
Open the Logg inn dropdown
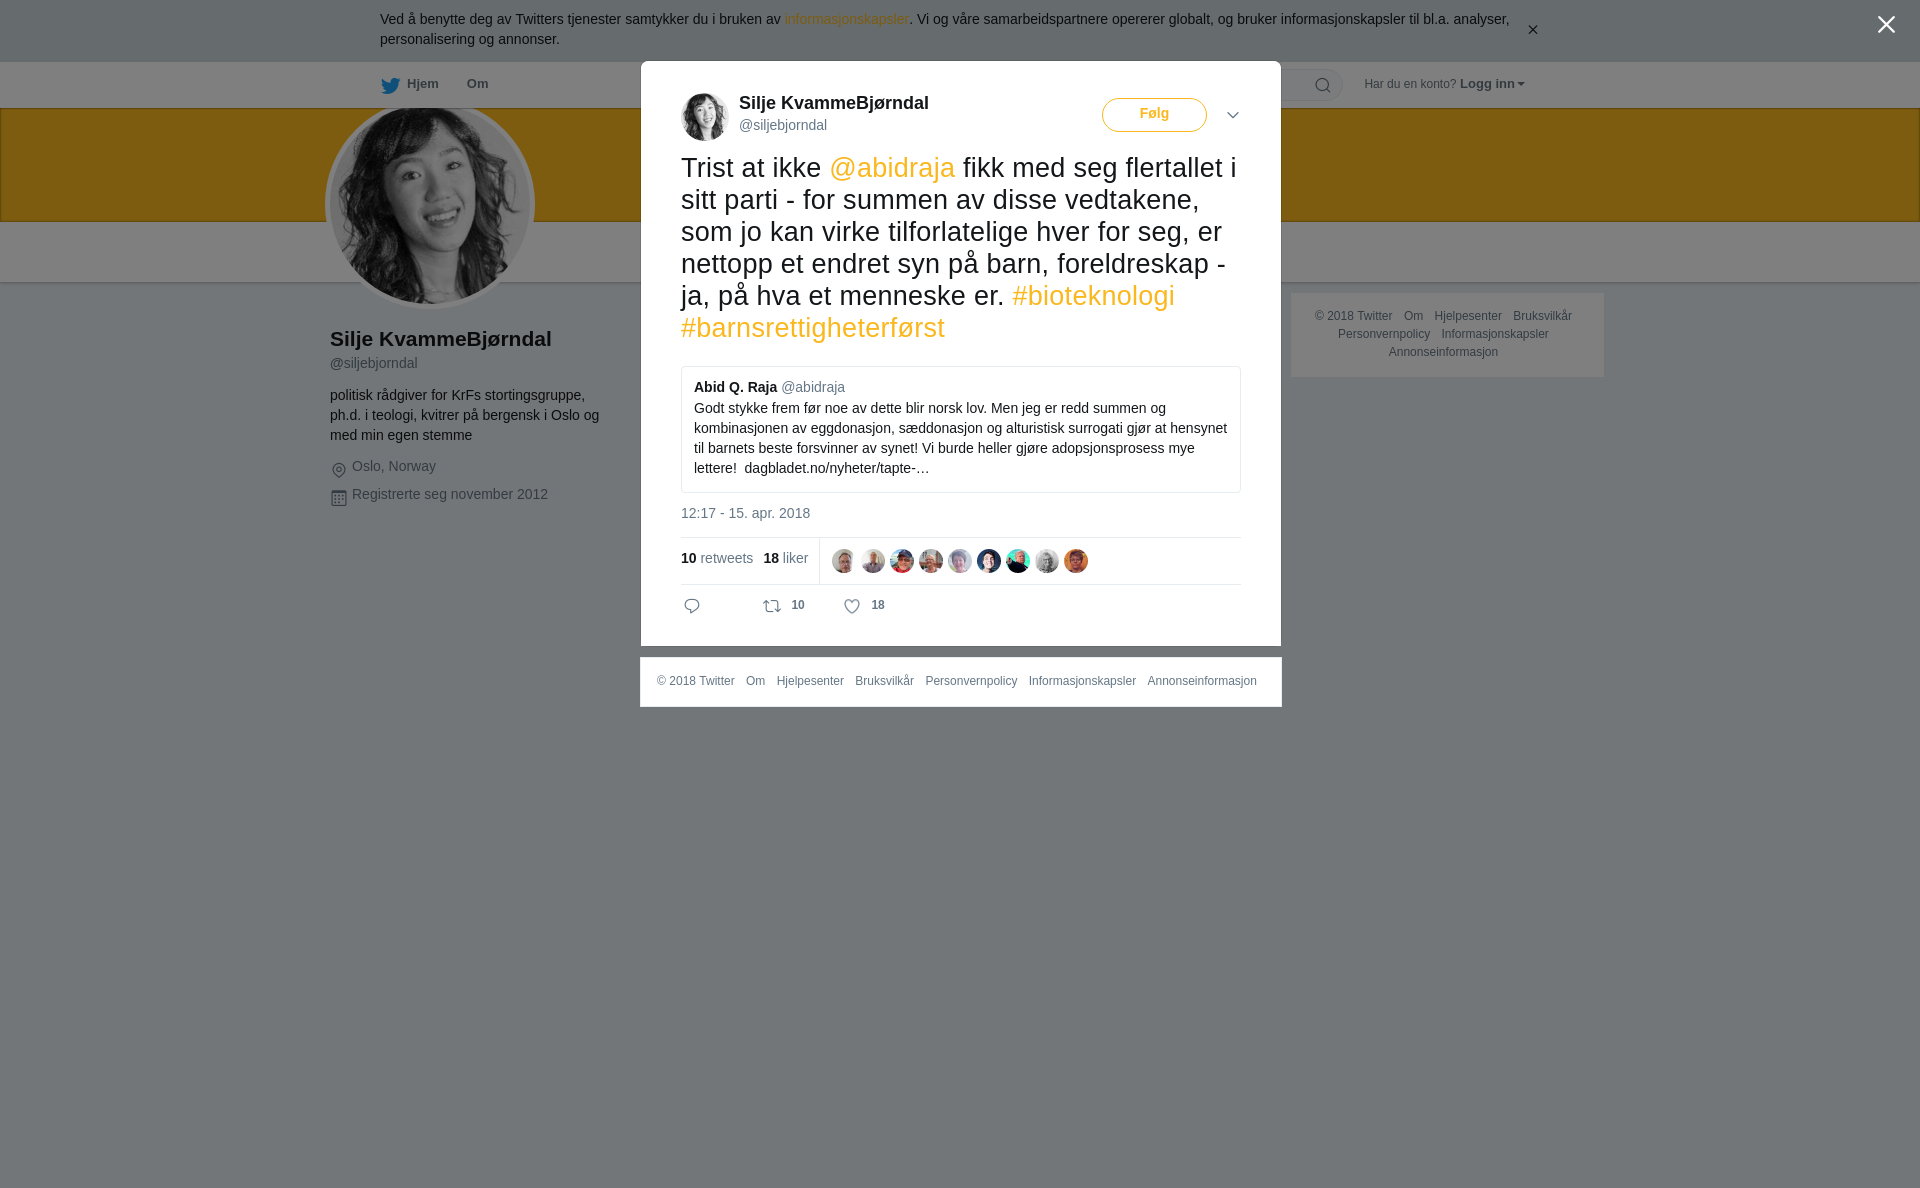(x=1492, y=84)
